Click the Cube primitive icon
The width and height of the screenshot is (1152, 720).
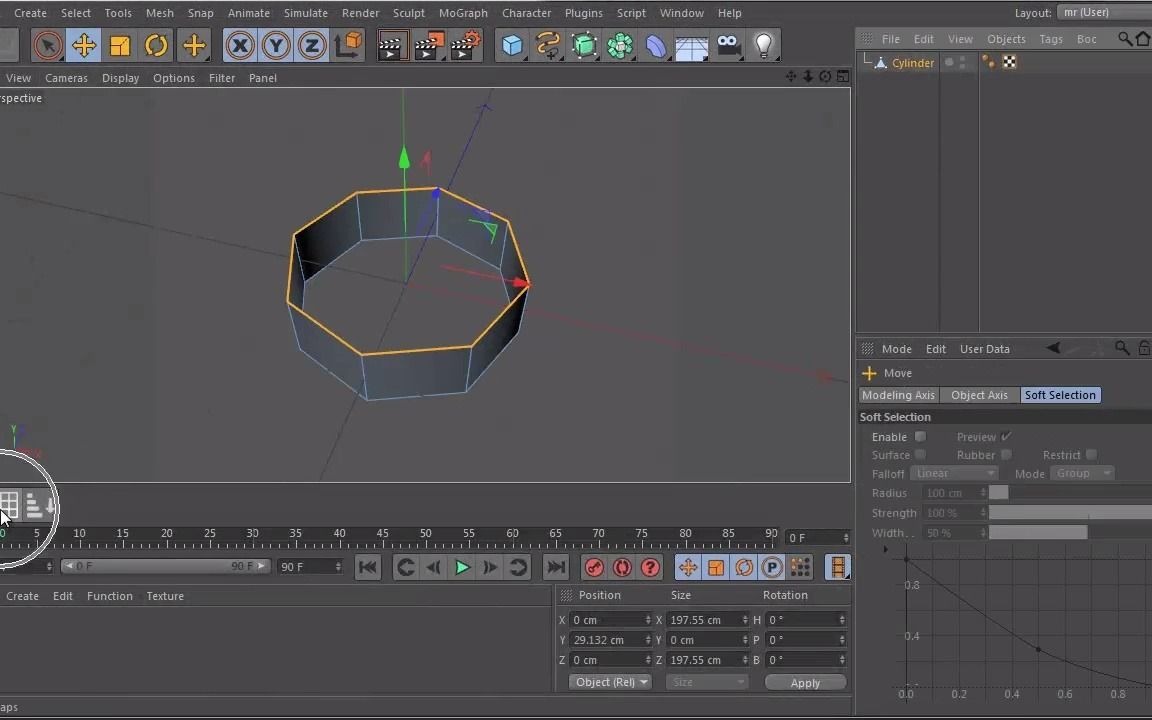(511, 45)
